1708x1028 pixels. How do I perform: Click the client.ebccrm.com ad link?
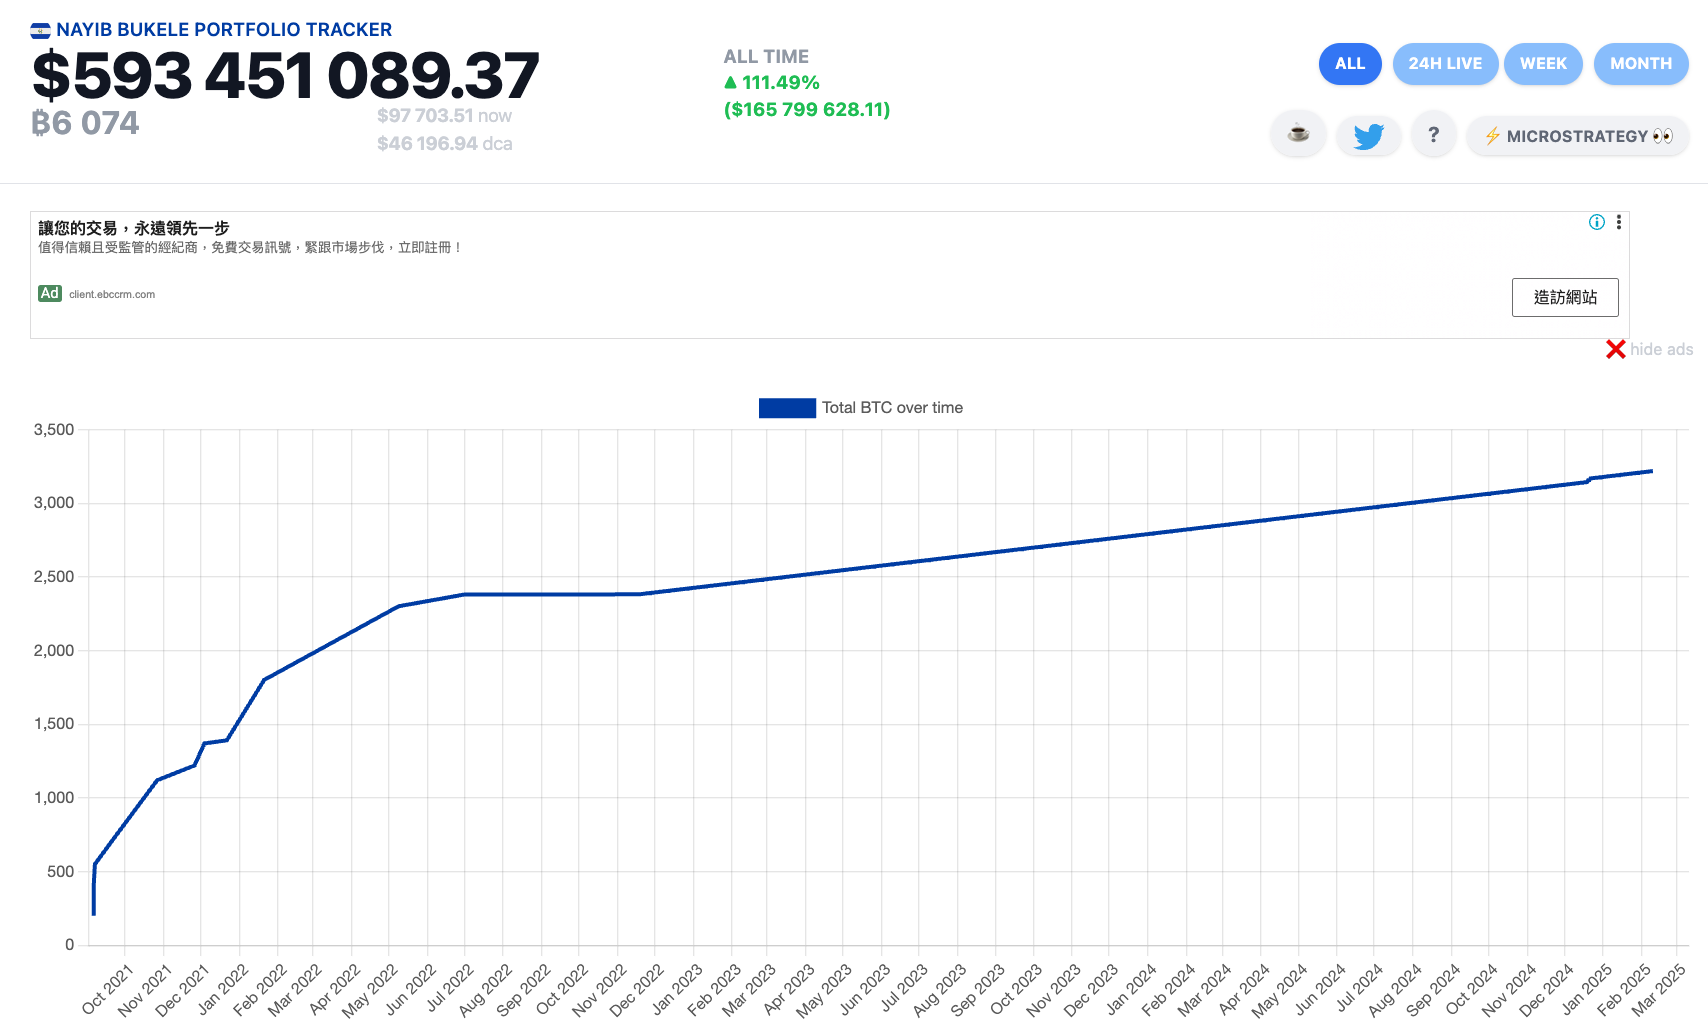pos(112,294)
